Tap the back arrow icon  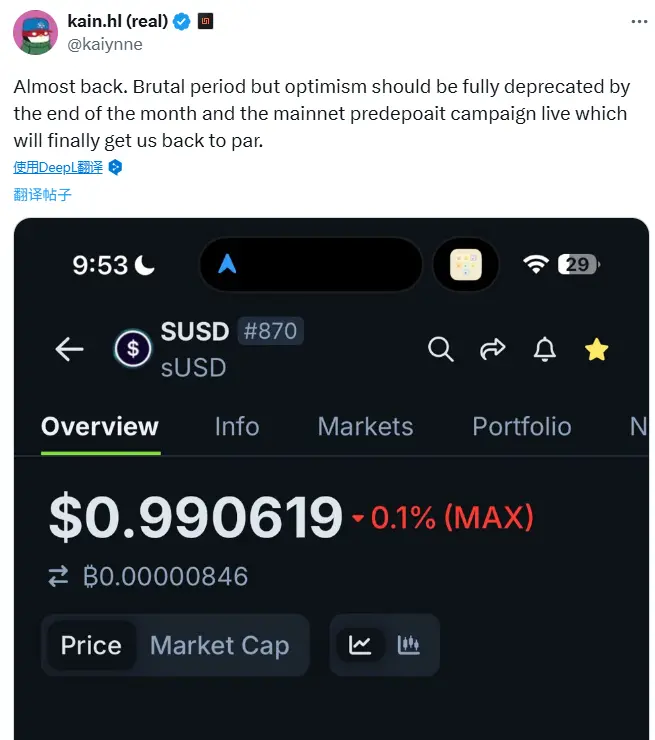(69, 348)
